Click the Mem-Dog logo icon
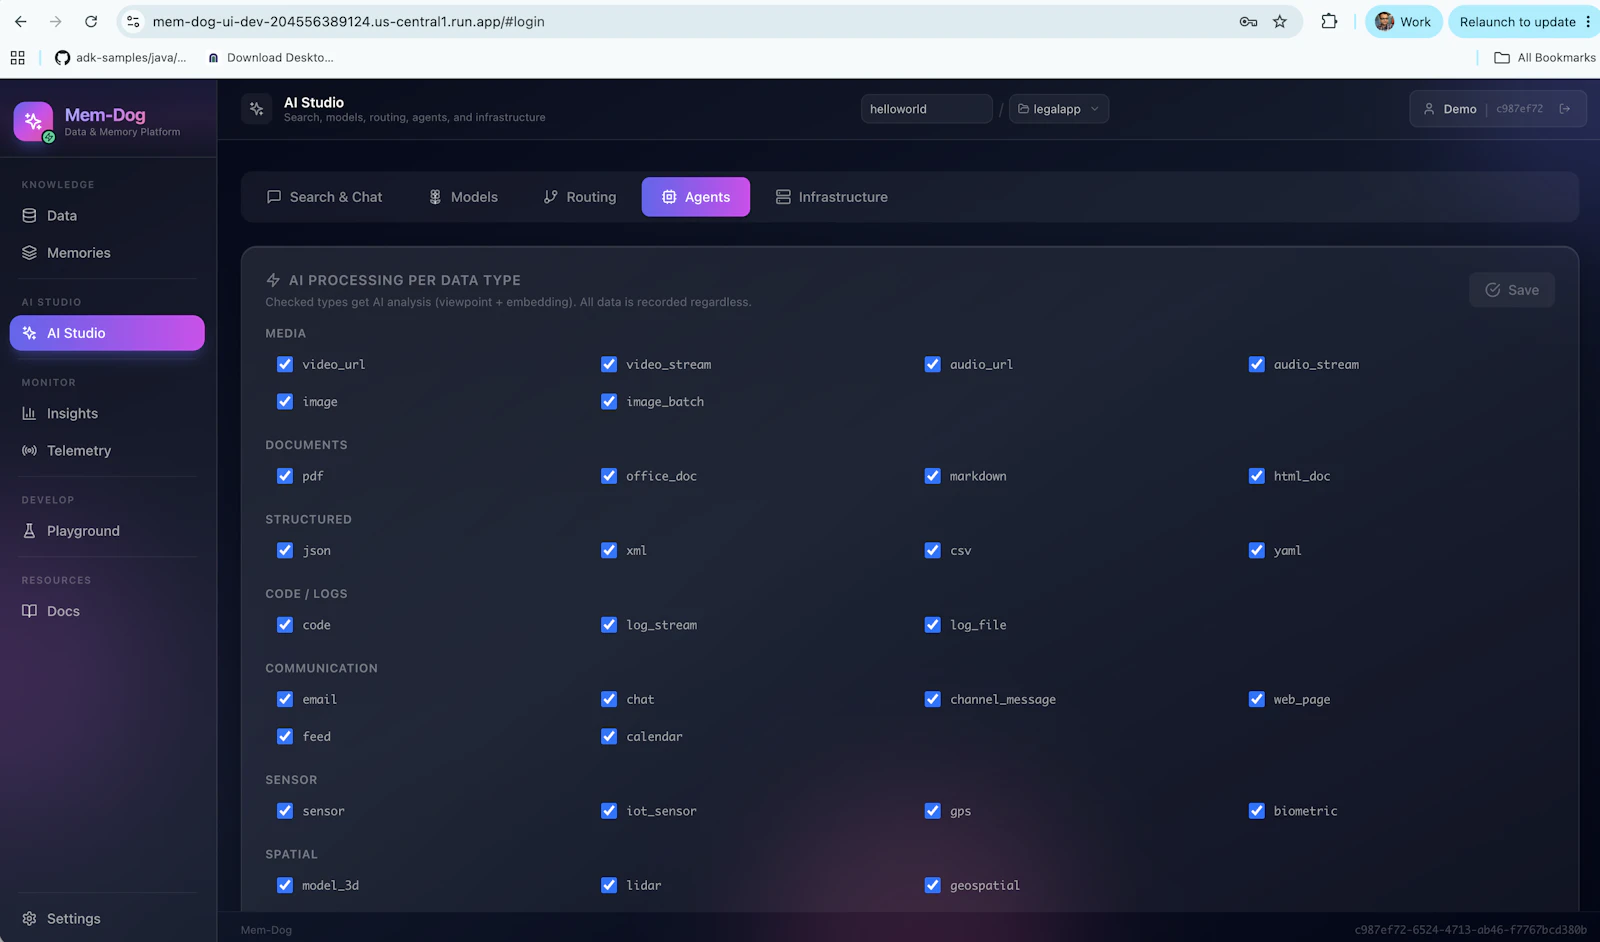 [x=33, y=121]
